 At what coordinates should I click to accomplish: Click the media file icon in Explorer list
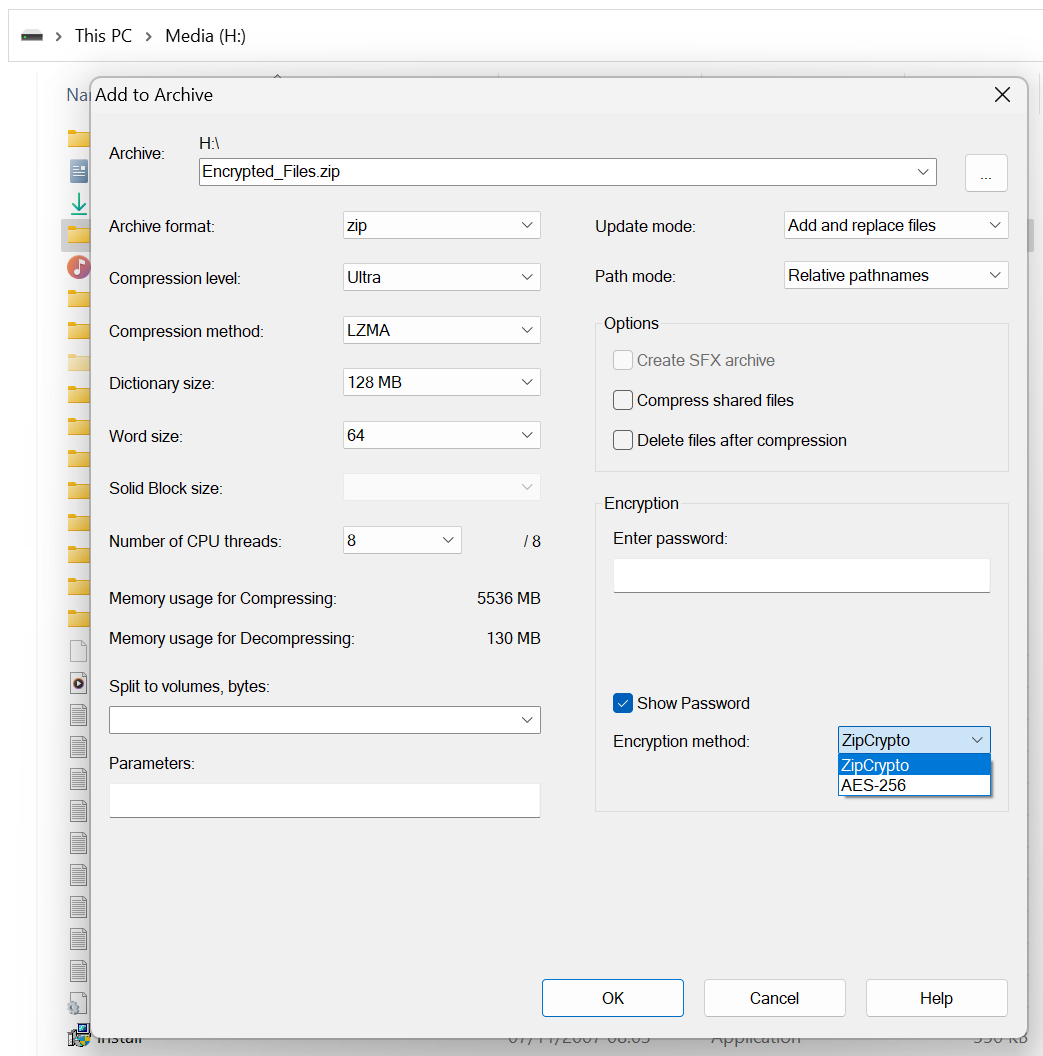pos(78,683)
